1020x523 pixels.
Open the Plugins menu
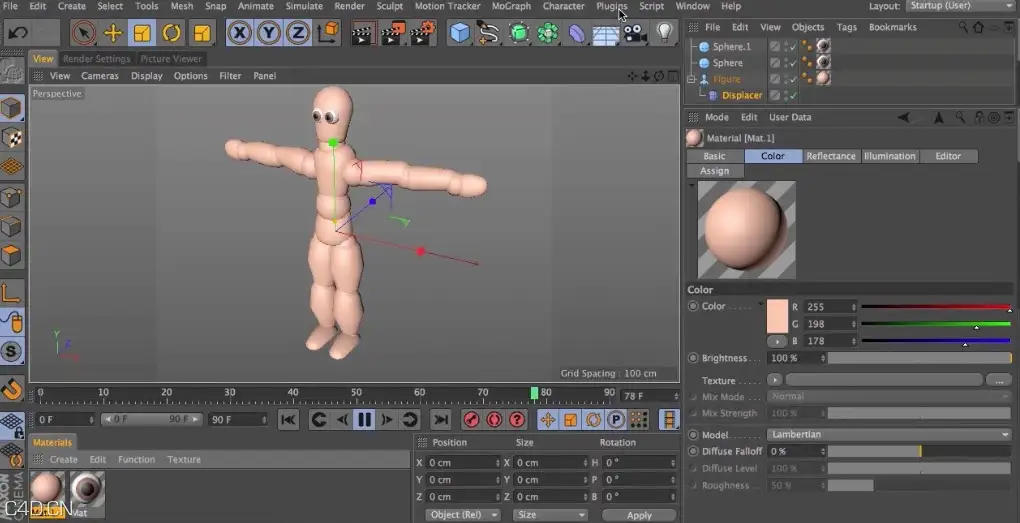coord(611,6)
